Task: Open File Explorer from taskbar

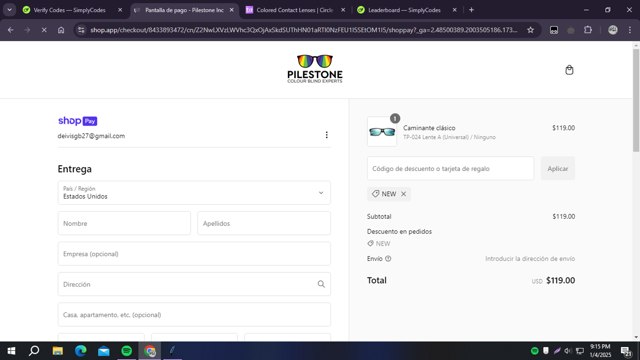Action: tap(58, 351)
